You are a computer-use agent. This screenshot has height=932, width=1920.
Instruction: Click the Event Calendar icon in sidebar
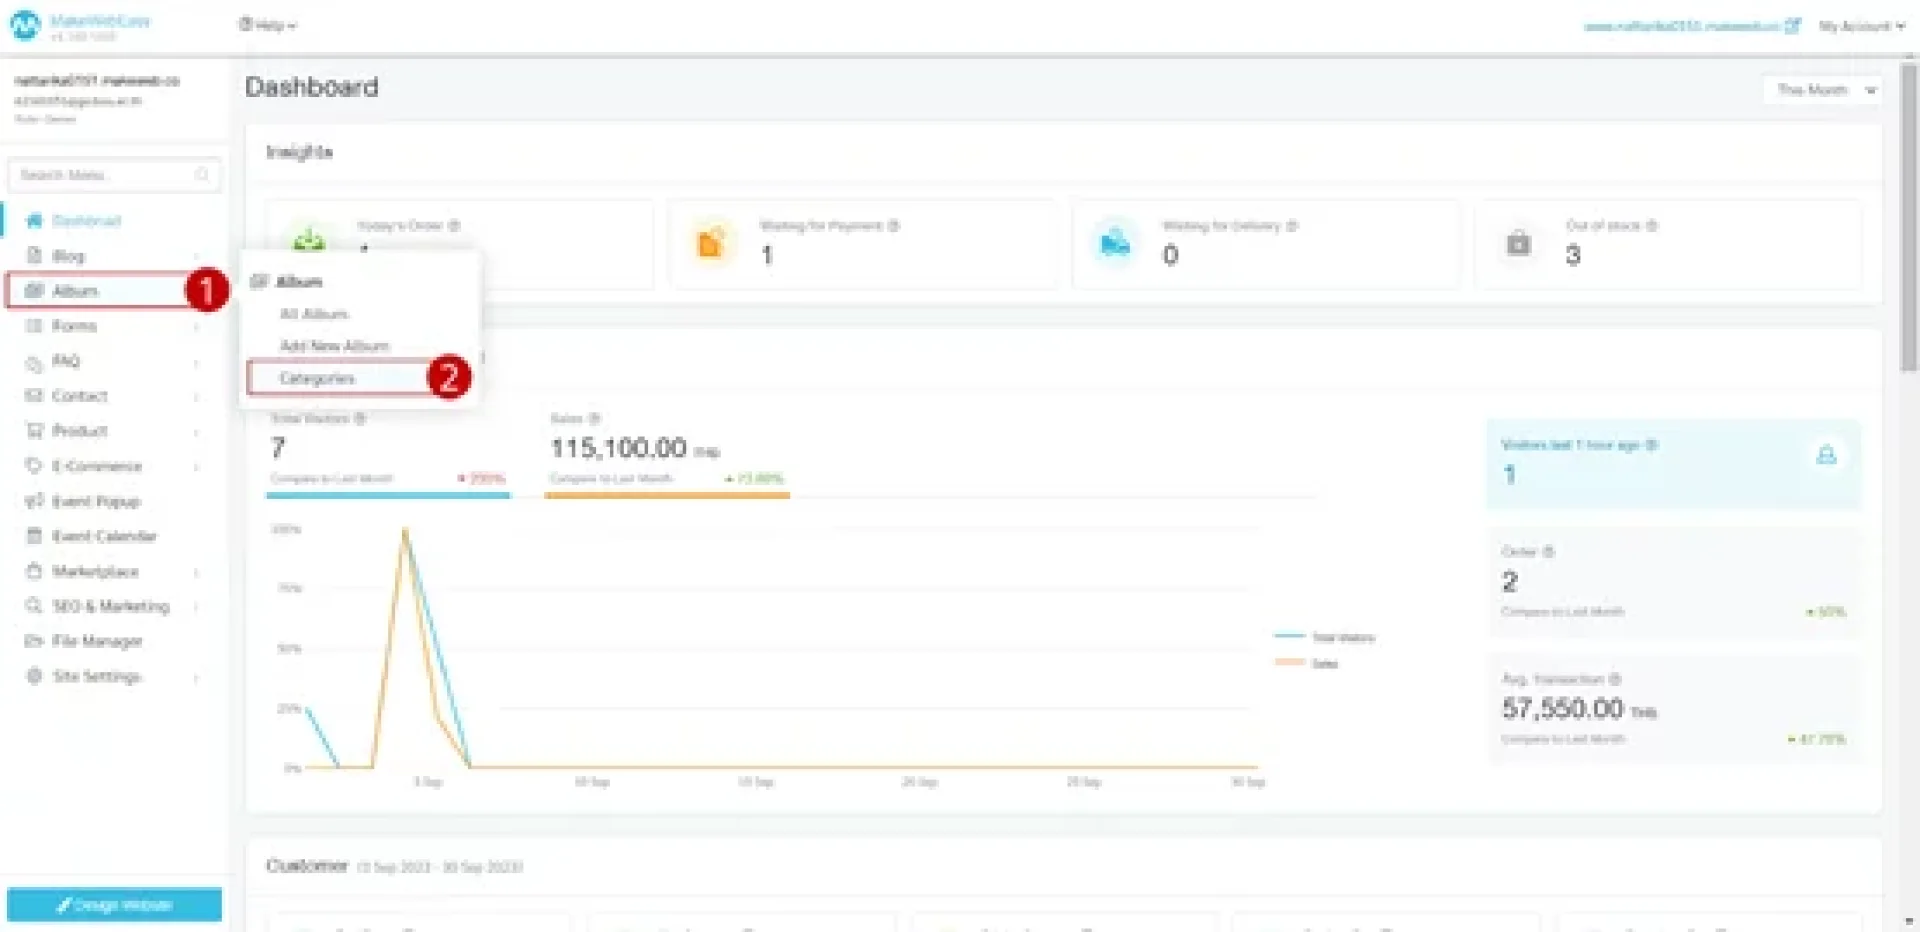34,536
